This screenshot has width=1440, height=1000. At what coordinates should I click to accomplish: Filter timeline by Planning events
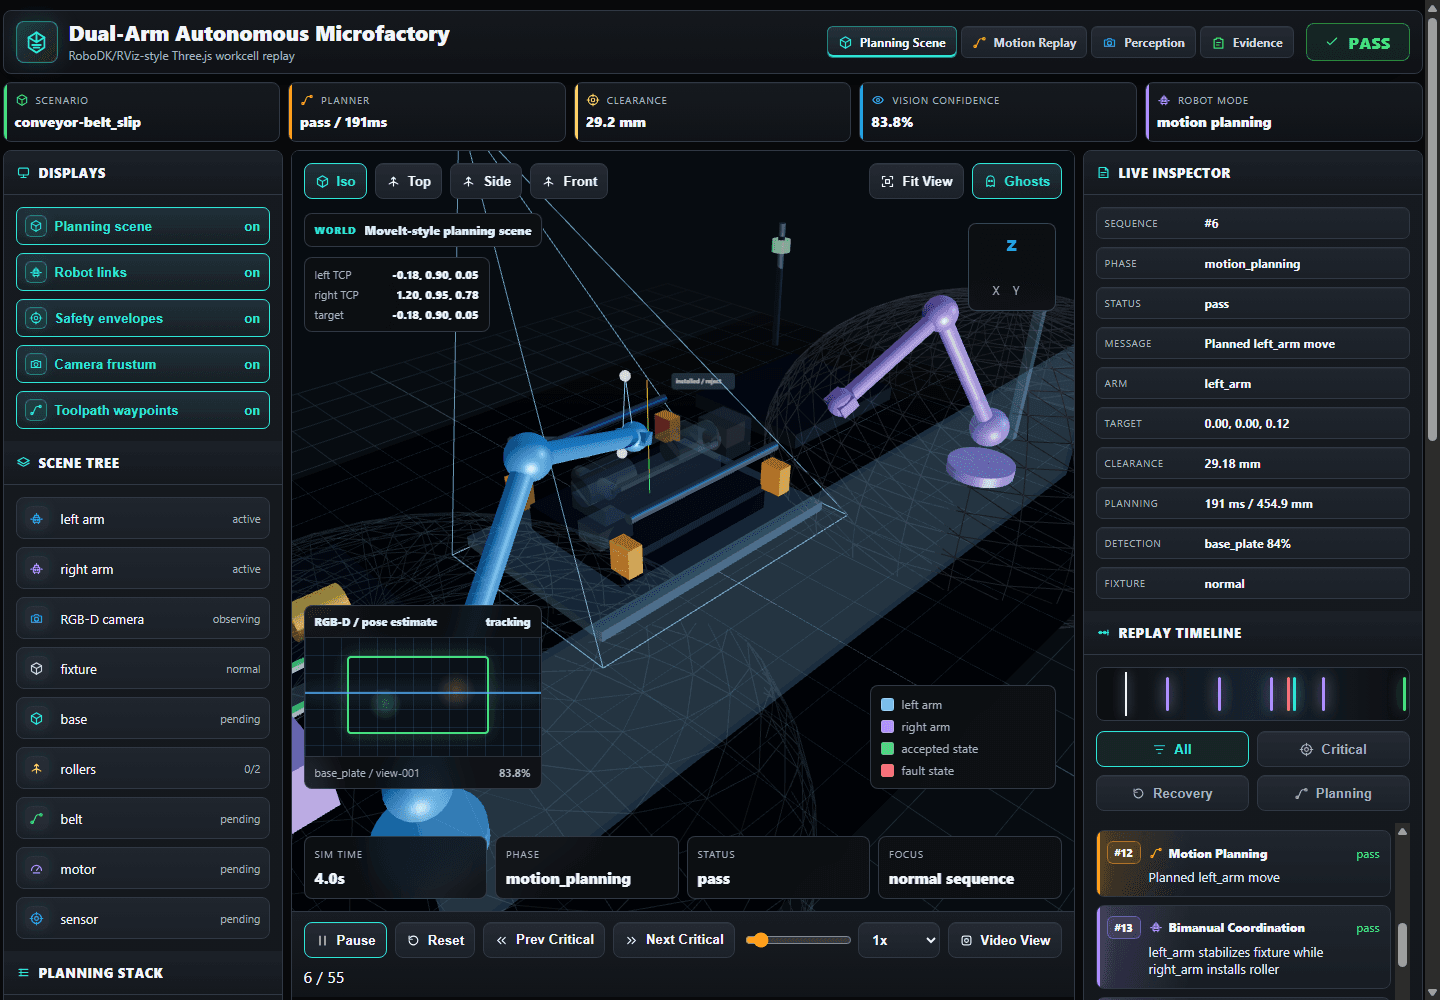click(x=1333, y=793)
